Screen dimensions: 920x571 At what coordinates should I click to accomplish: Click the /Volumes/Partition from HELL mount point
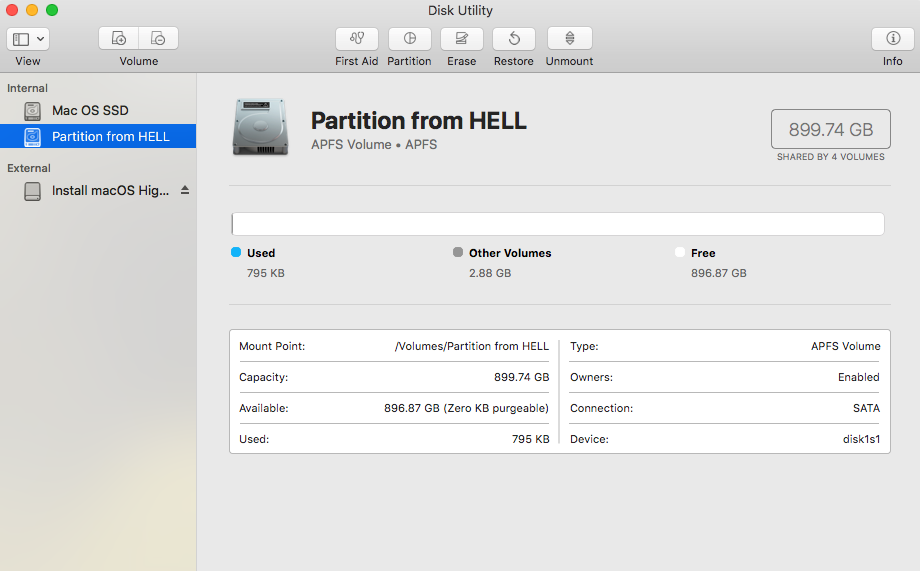pos(472,346)
